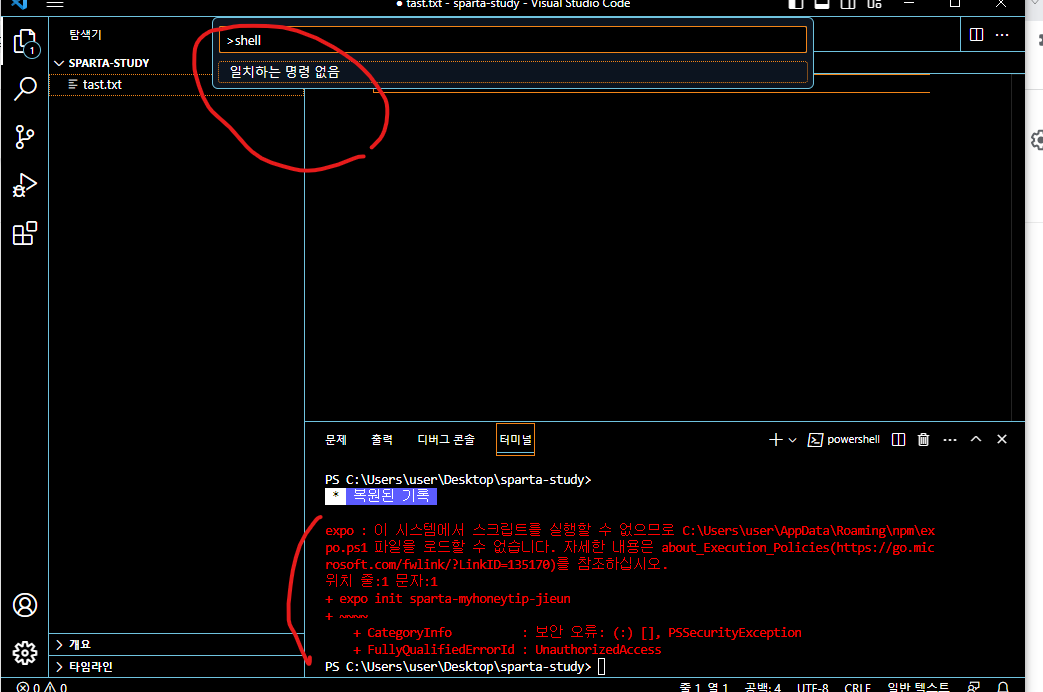Split the terminal panel

tap(899, 440)
